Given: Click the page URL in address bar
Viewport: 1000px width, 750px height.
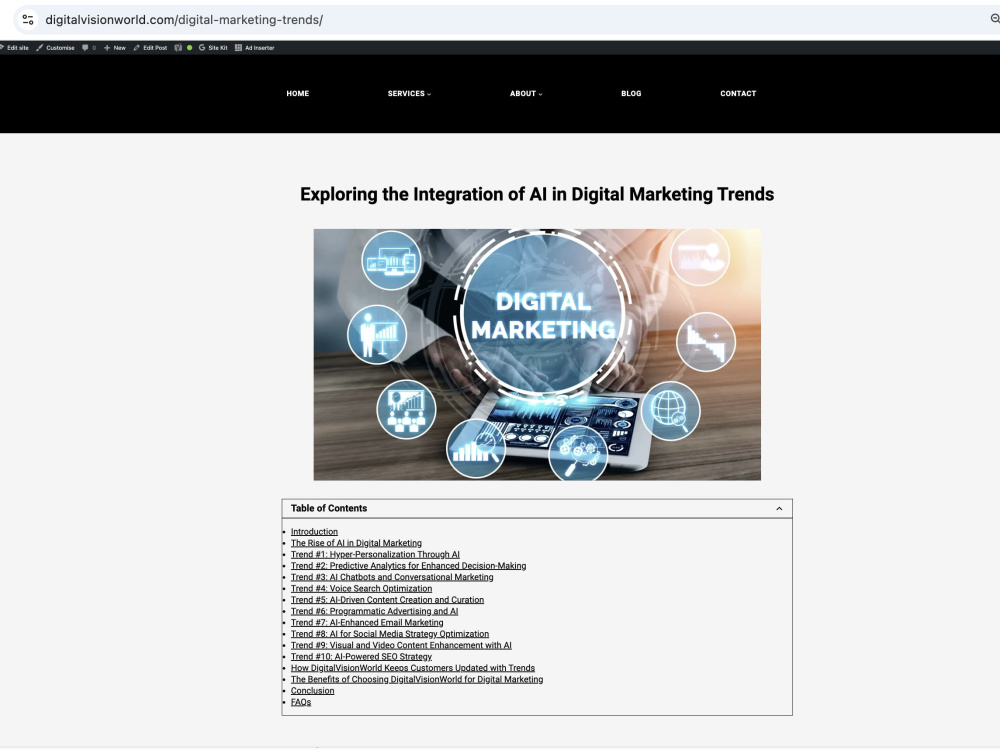Looking at the screenshot, I should 184,20.
